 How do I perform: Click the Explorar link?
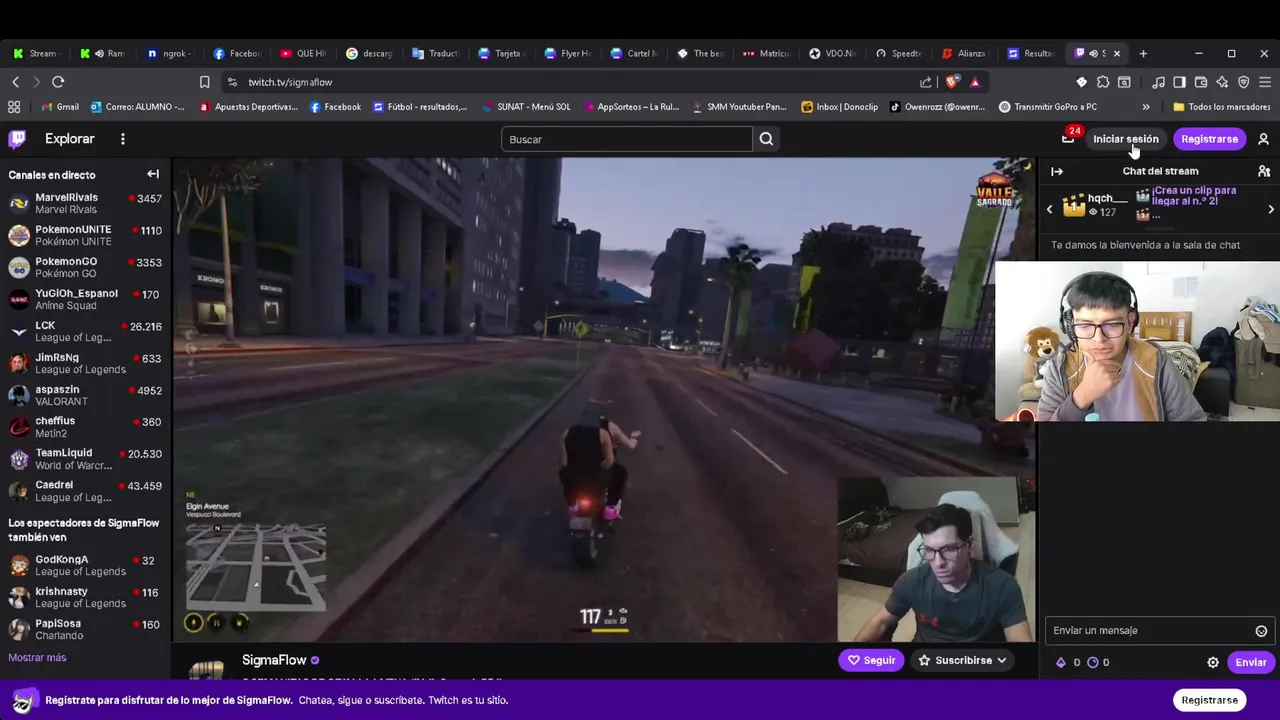(69, 139)
